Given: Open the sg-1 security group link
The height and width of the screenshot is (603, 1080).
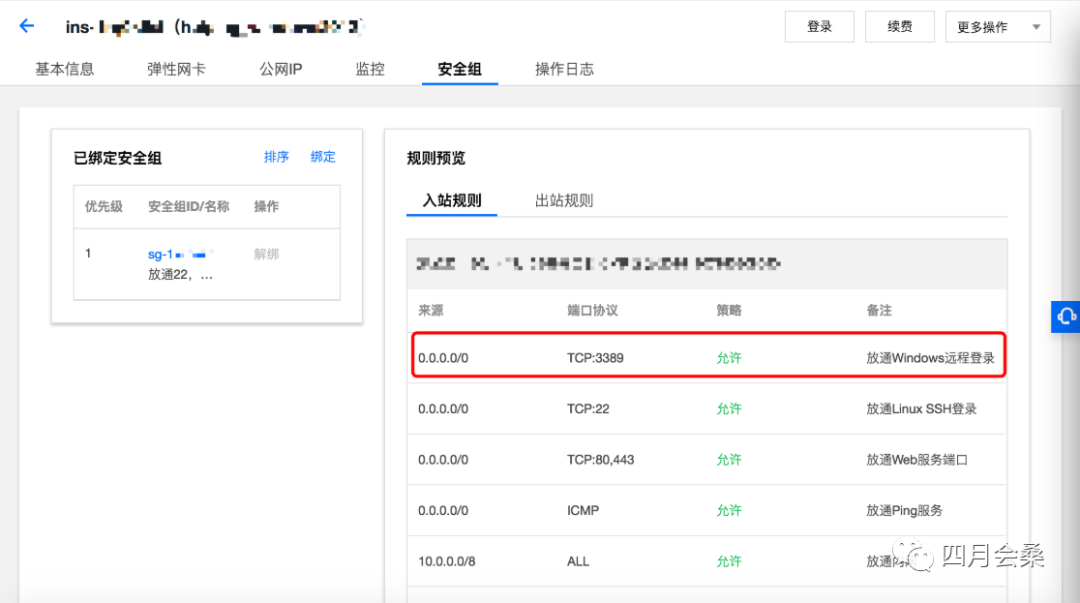Looking at the screenshot, I should (x=180, y=254).
